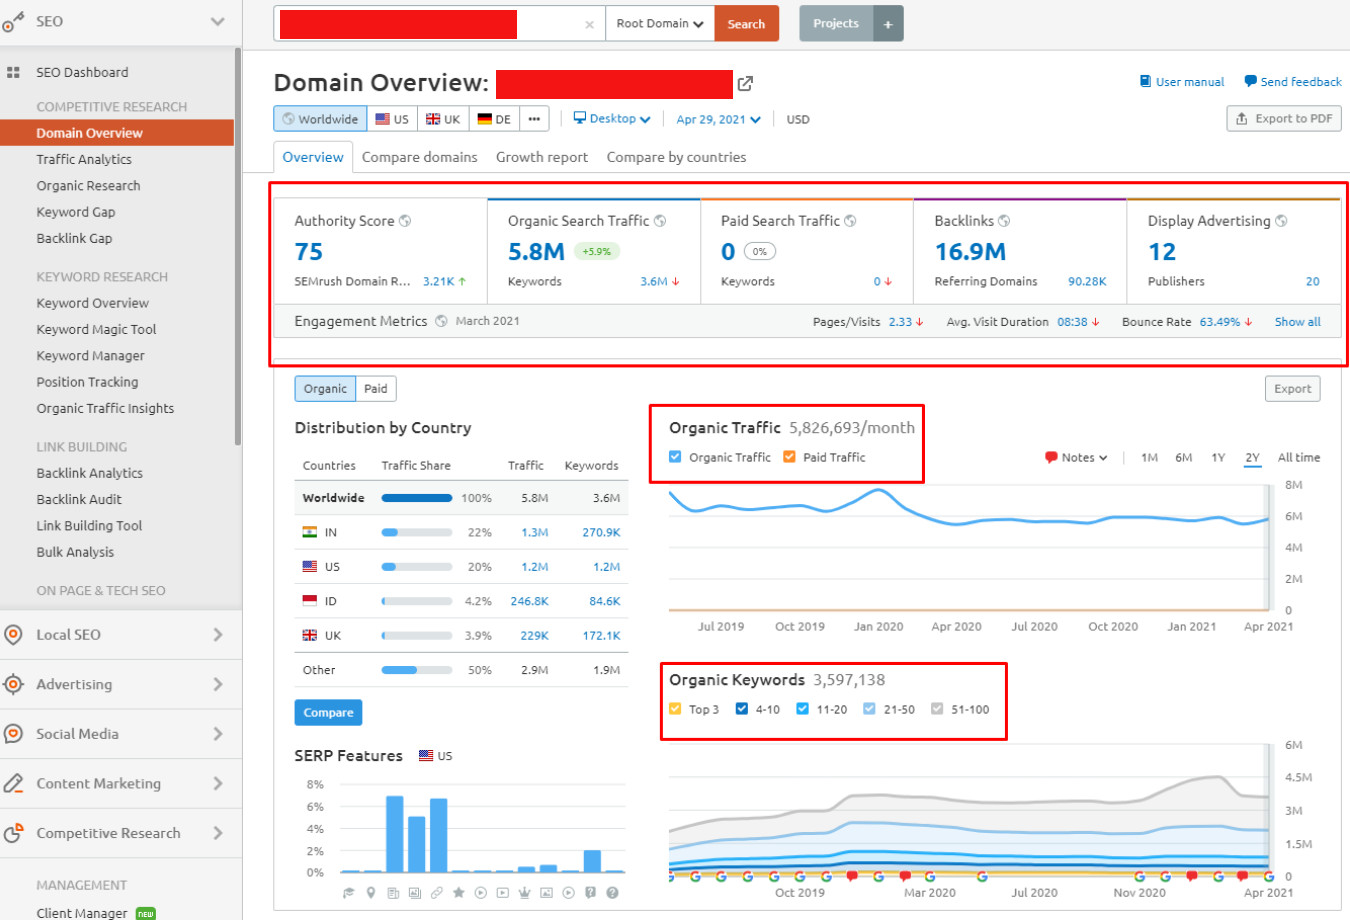
Task: Open Keyword Magic Tool in sidebar
Action: coord(96,329)
